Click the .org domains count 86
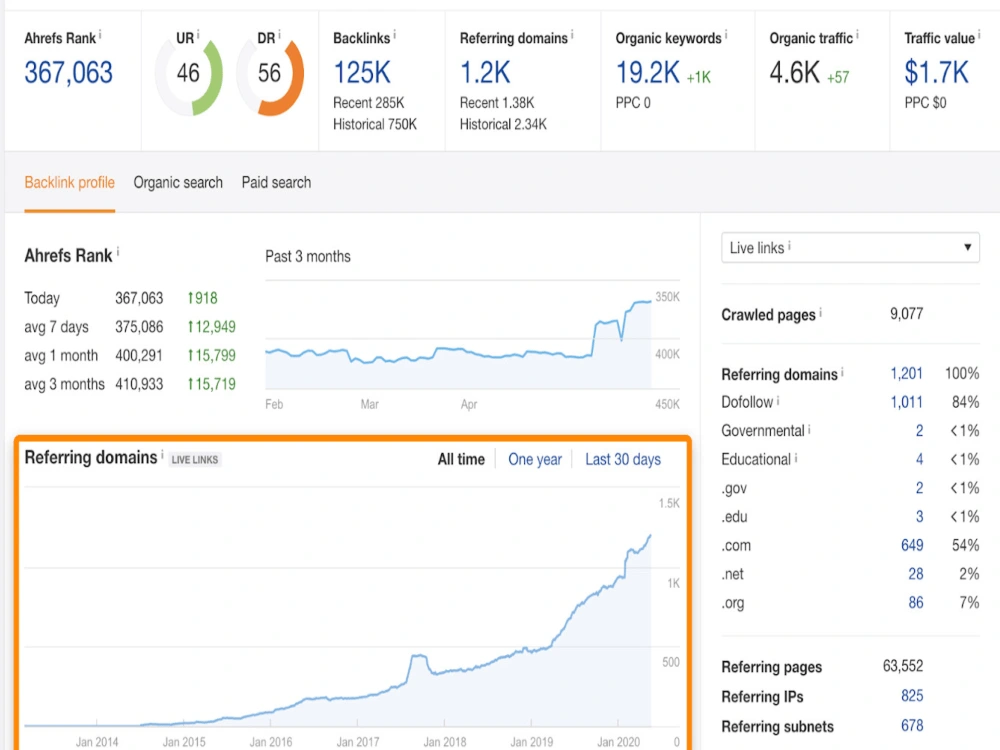Viewport: 1000px width, 750px height. pos(916,603)
